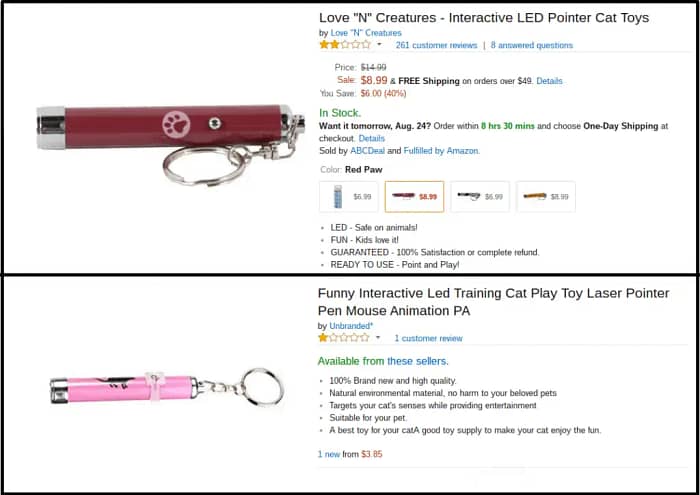The height and width of the screenshot is (495, 700).
Task: Expand rating dropdown arrow beside the one-star rating
Action: click(378, 338)
